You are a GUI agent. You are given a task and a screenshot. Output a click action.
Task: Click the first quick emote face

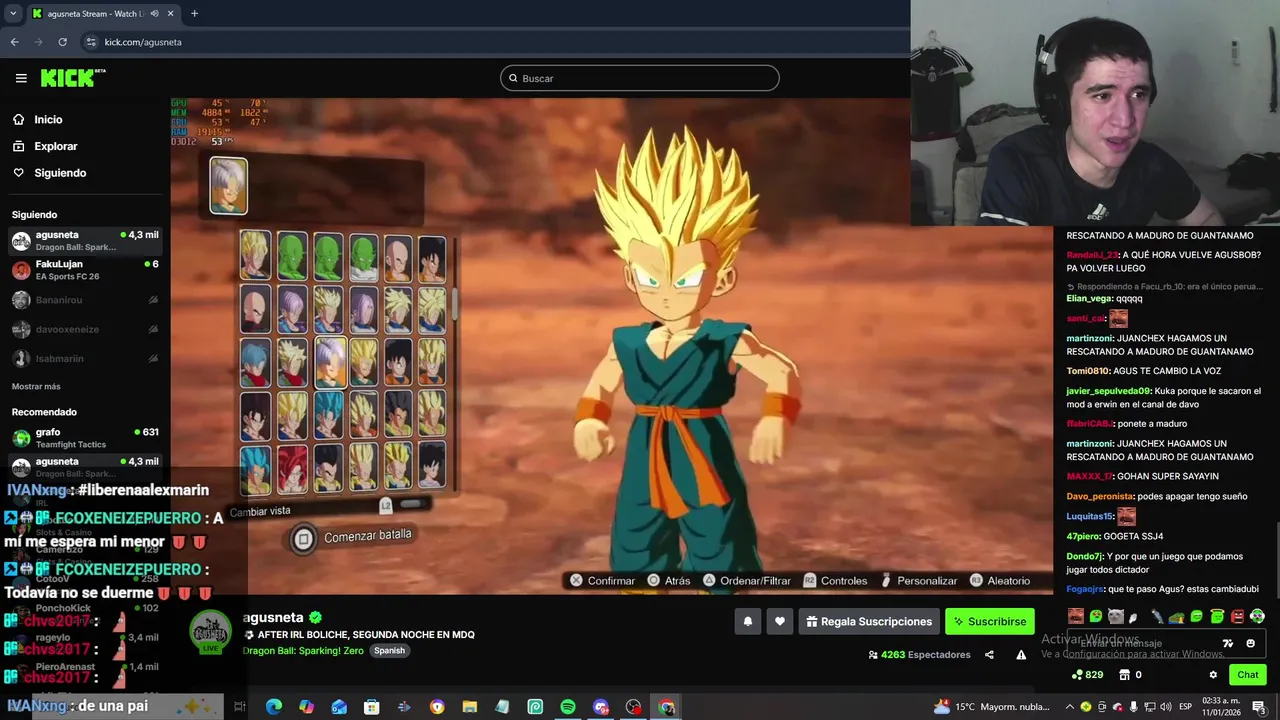(x=1075, y=616)
